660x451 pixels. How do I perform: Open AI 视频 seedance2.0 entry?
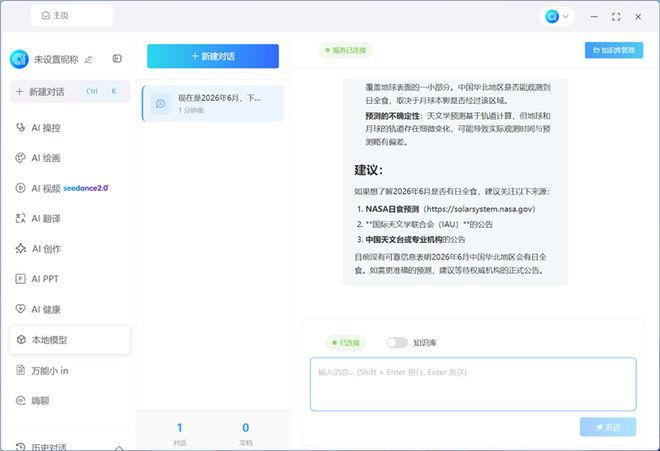pos(70,188)
